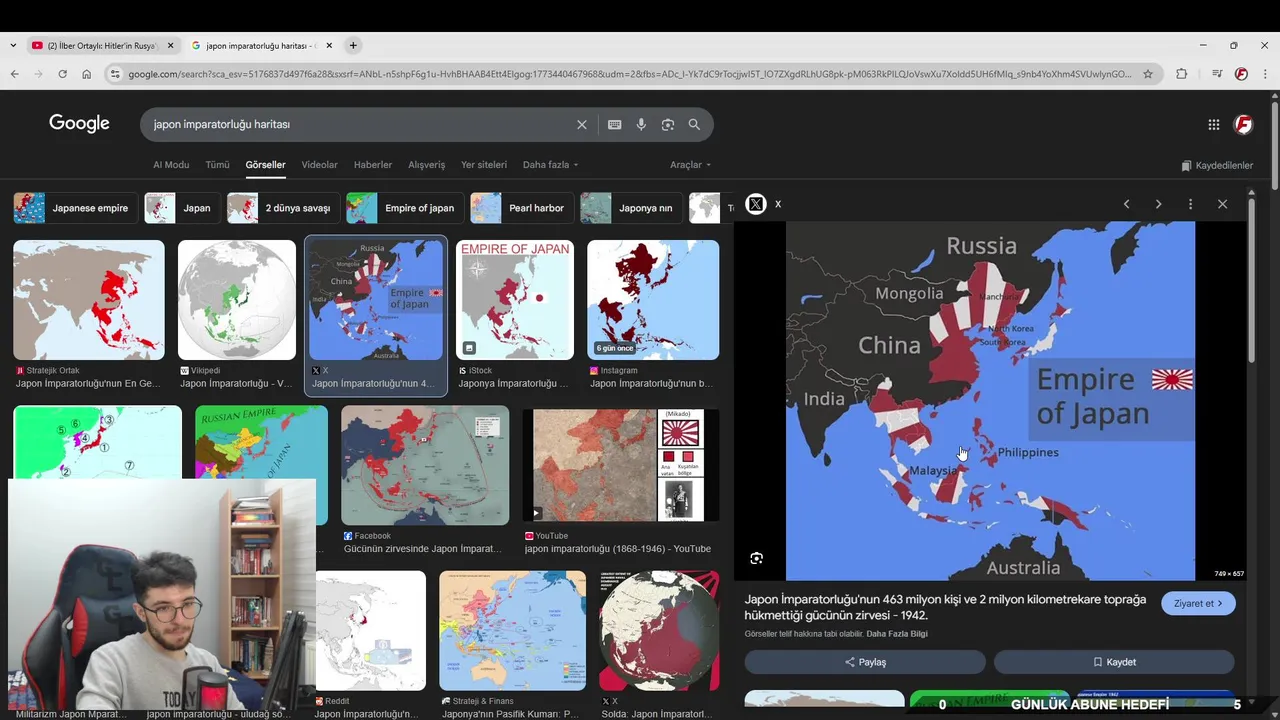Start voice search with microphone icon

click(x=641, y=125)
